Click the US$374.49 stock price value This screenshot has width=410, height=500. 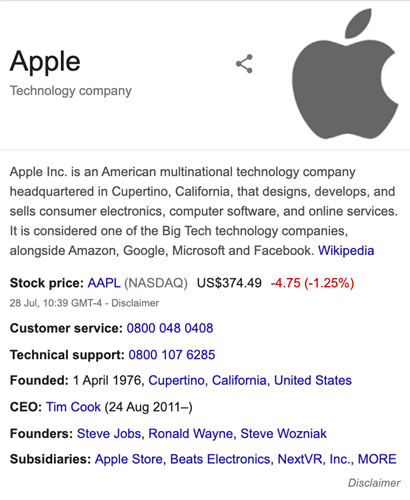coord(229,283)
